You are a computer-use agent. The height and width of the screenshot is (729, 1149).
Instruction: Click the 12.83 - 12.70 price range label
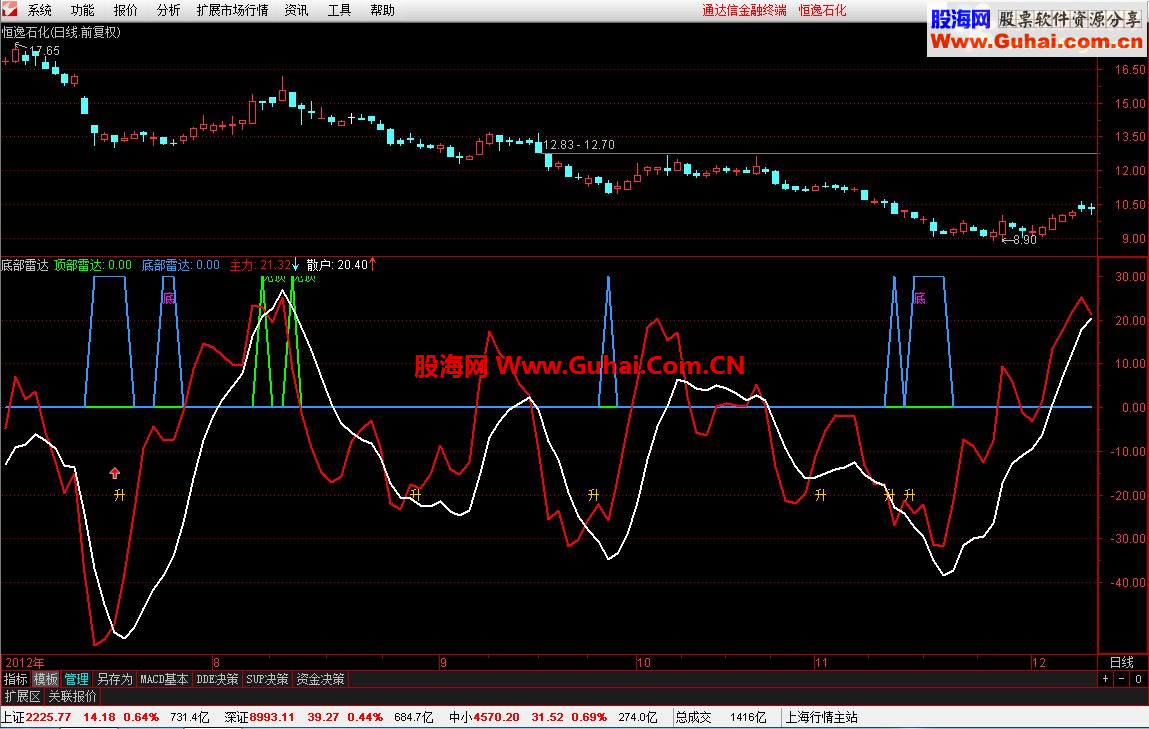579,145
